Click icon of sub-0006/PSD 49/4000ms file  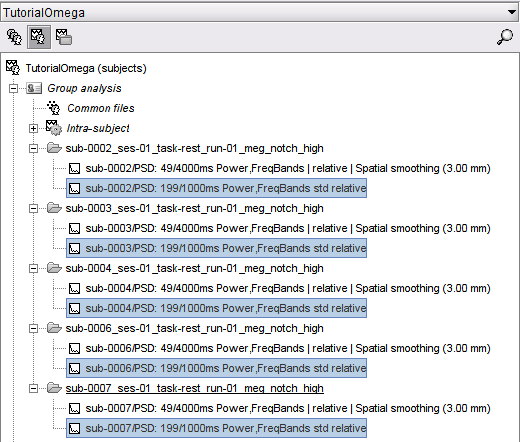click(74, 348)
